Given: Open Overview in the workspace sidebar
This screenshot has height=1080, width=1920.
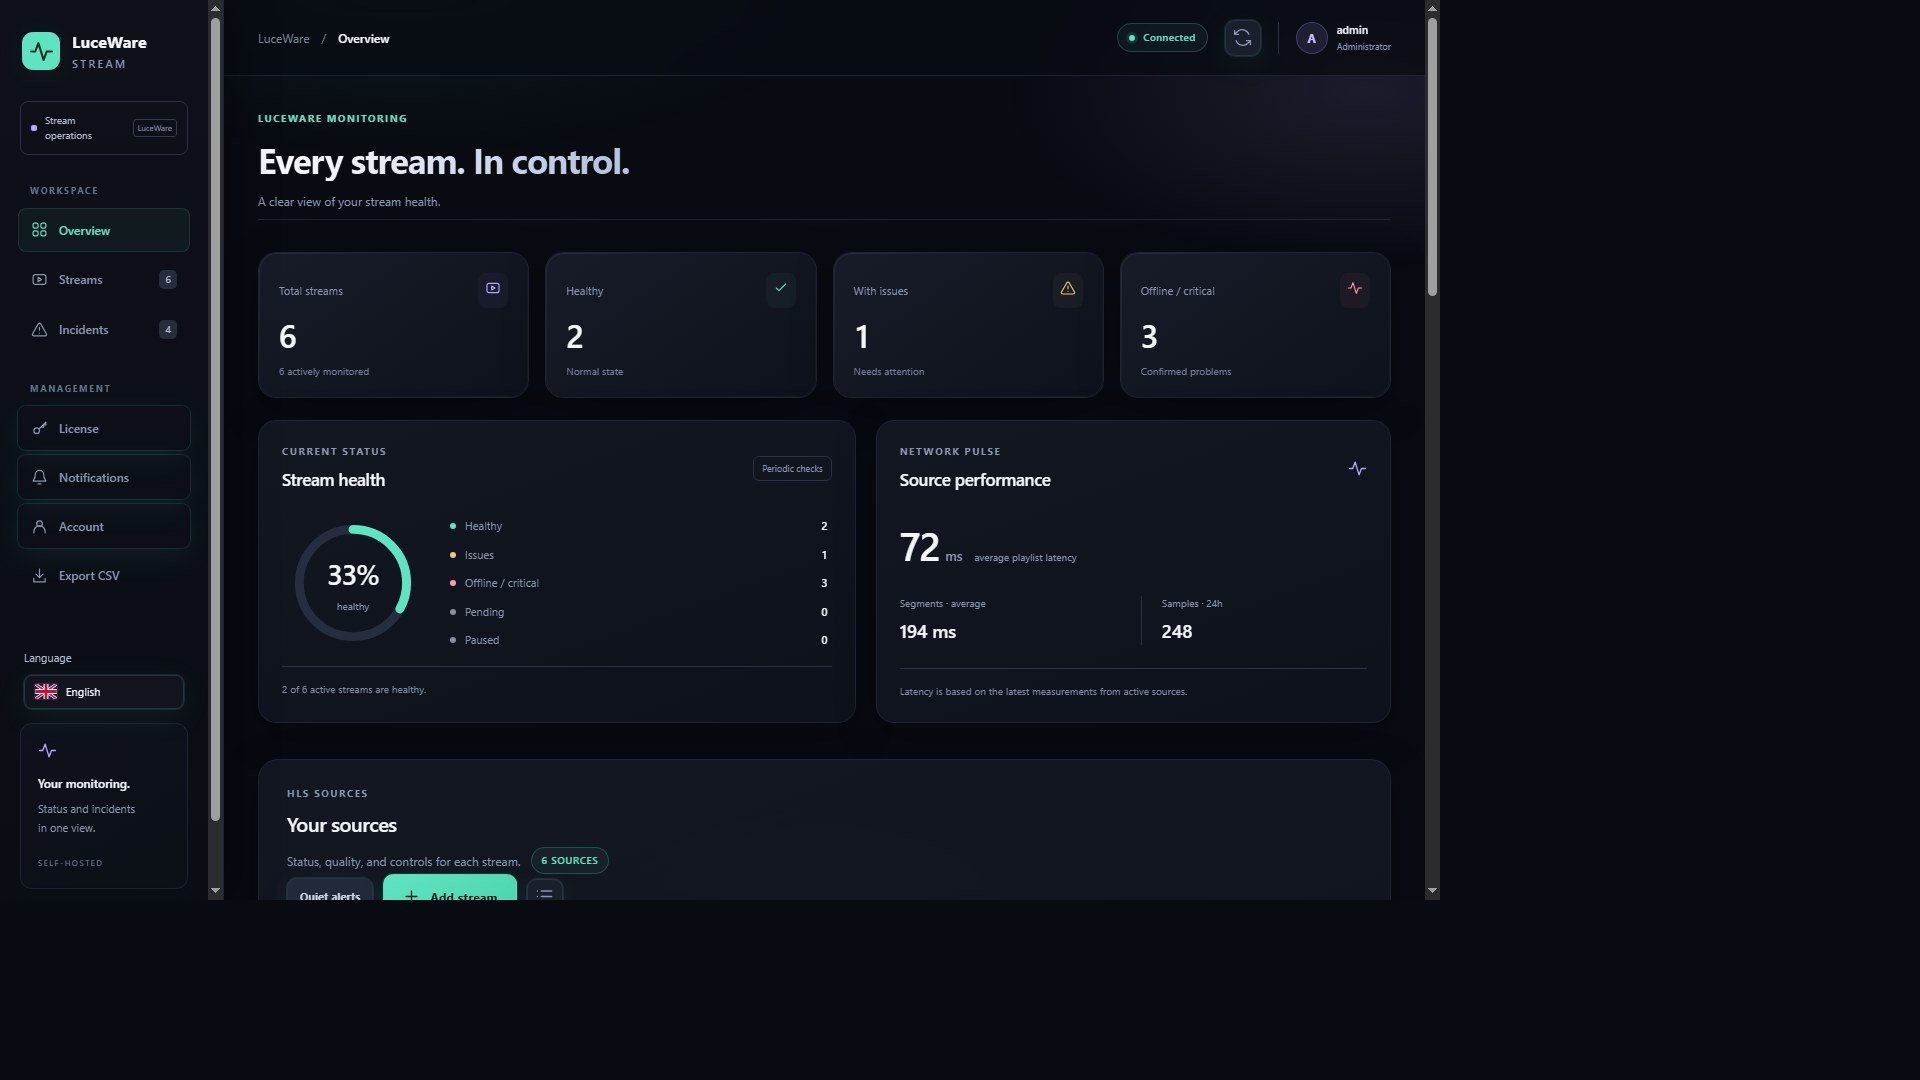Looking at the screenshot, I should point(104,230).
